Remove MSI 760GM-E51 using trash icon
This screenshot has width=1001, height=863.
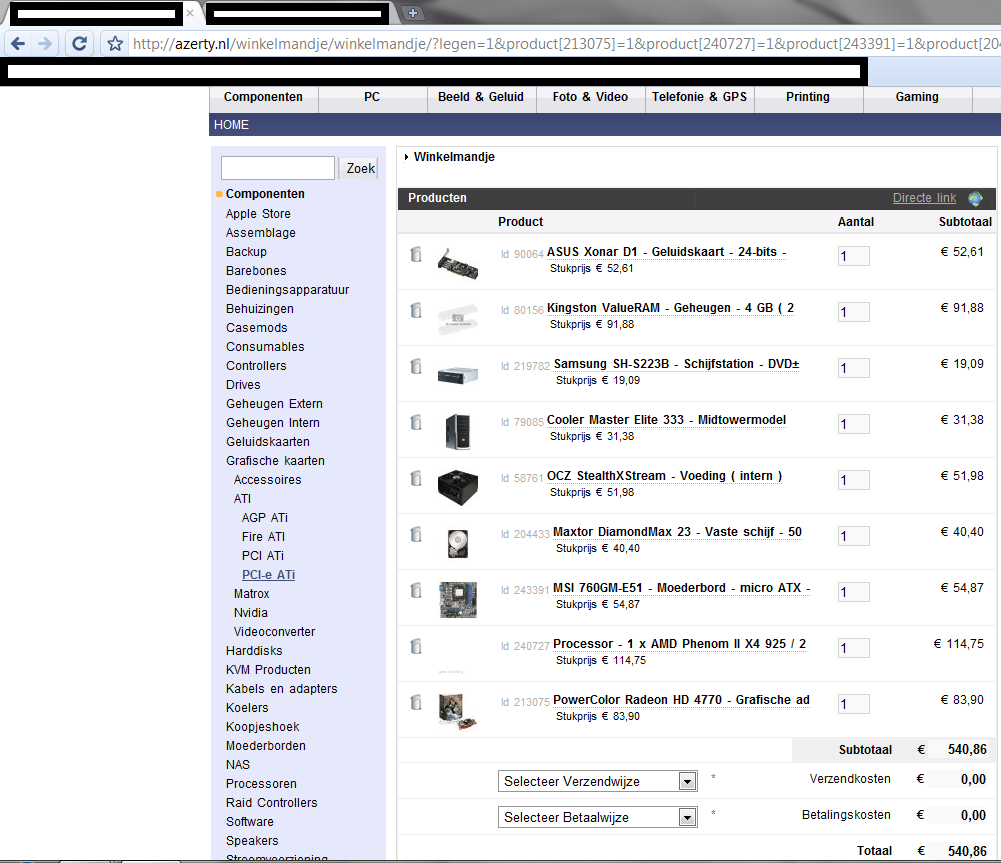416,590
